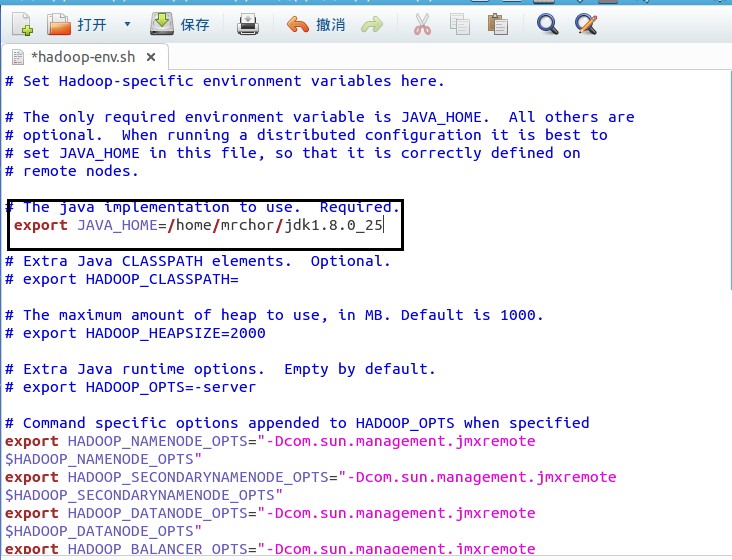Viewport: 732px width, 560px height.
Task: Switch to the *hadoop-env.sh tab
Action: coord(83,57)
